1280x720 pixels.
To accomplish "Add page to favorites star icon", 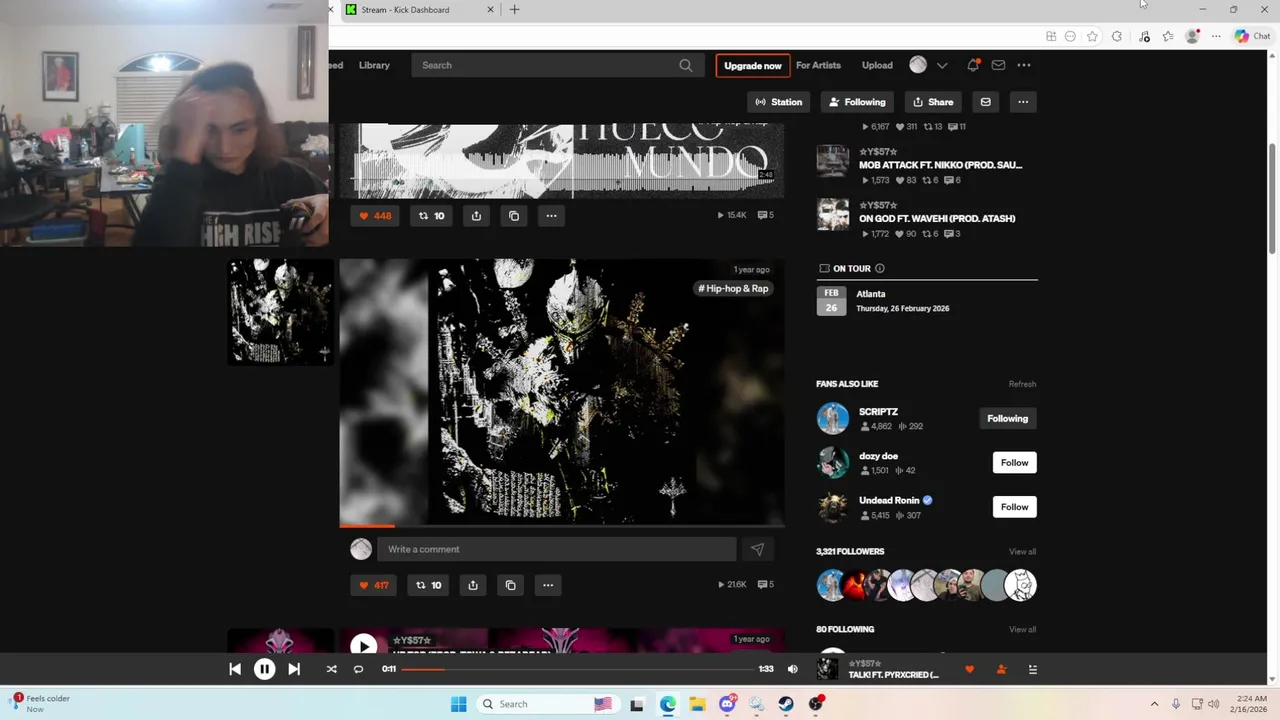I will point(1092,36).
